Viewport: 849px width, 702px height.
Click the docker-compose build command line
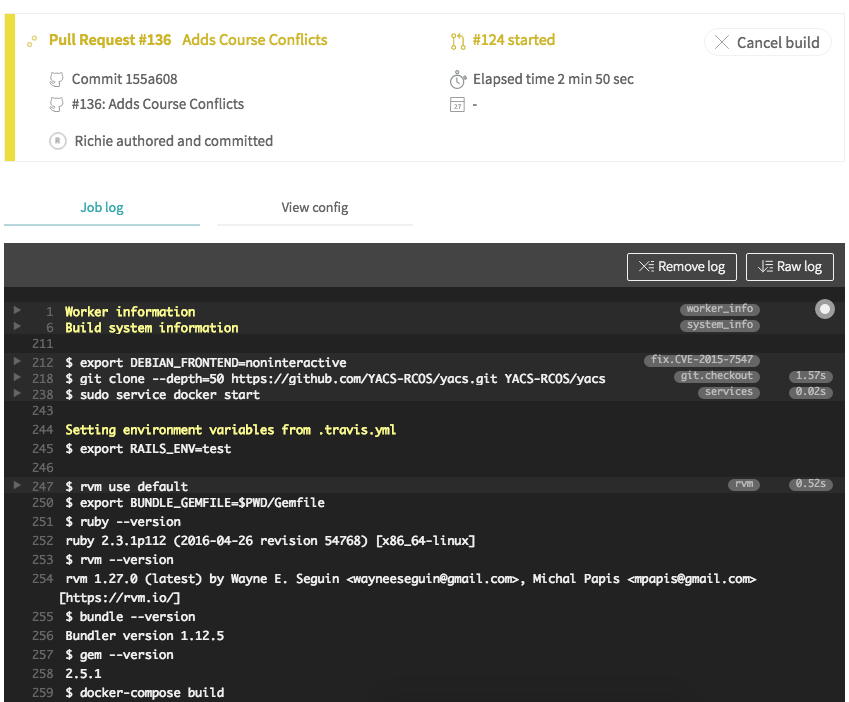pyautogui.click(x=145, y=693)
